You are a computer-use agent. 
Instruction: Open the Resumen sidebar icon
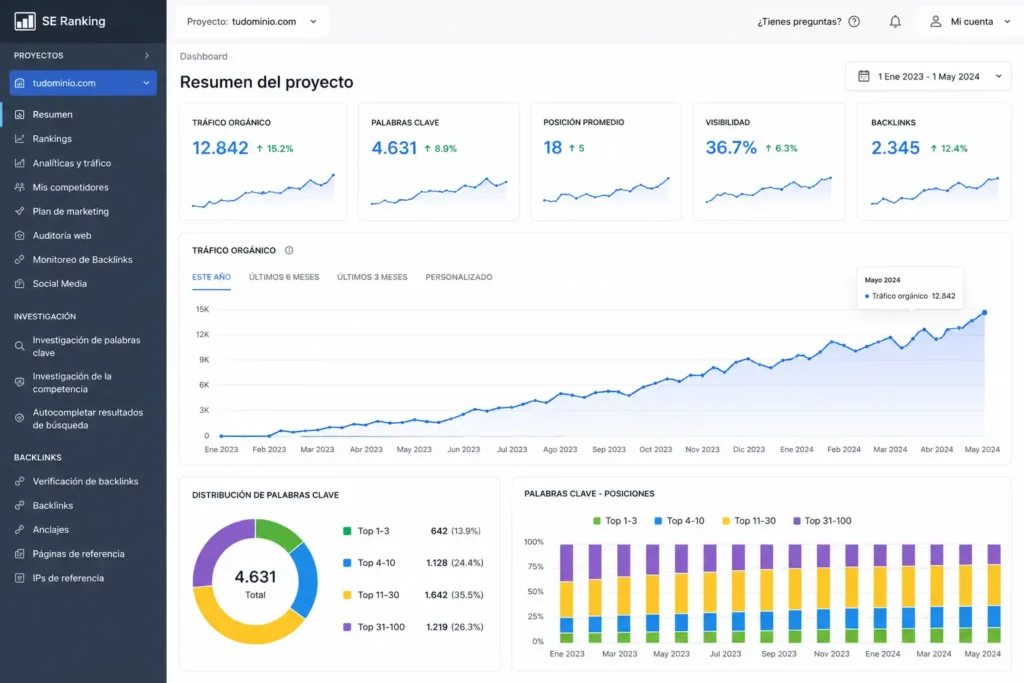20,114
